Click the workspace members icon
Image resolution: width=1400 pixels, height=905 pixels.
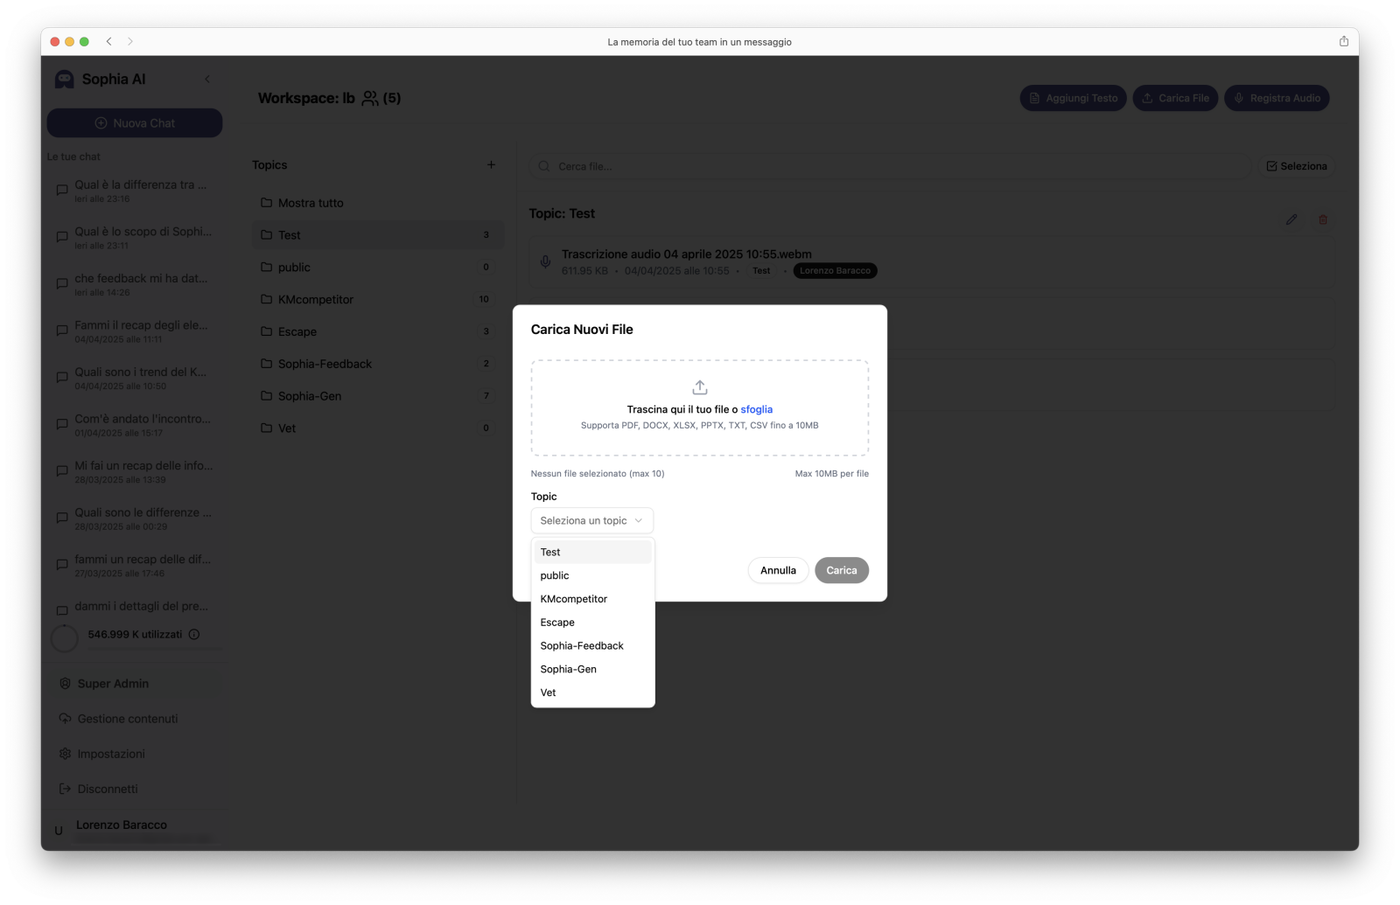(x=370, y=98)
